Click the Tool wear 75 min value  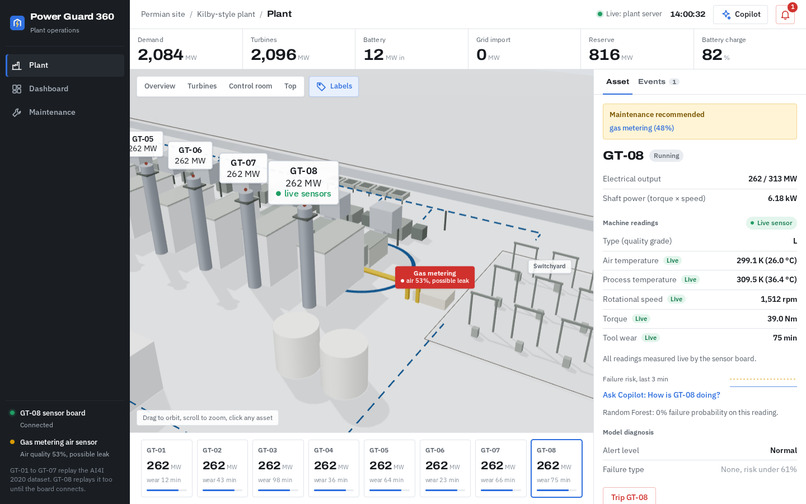pos(784,338)
